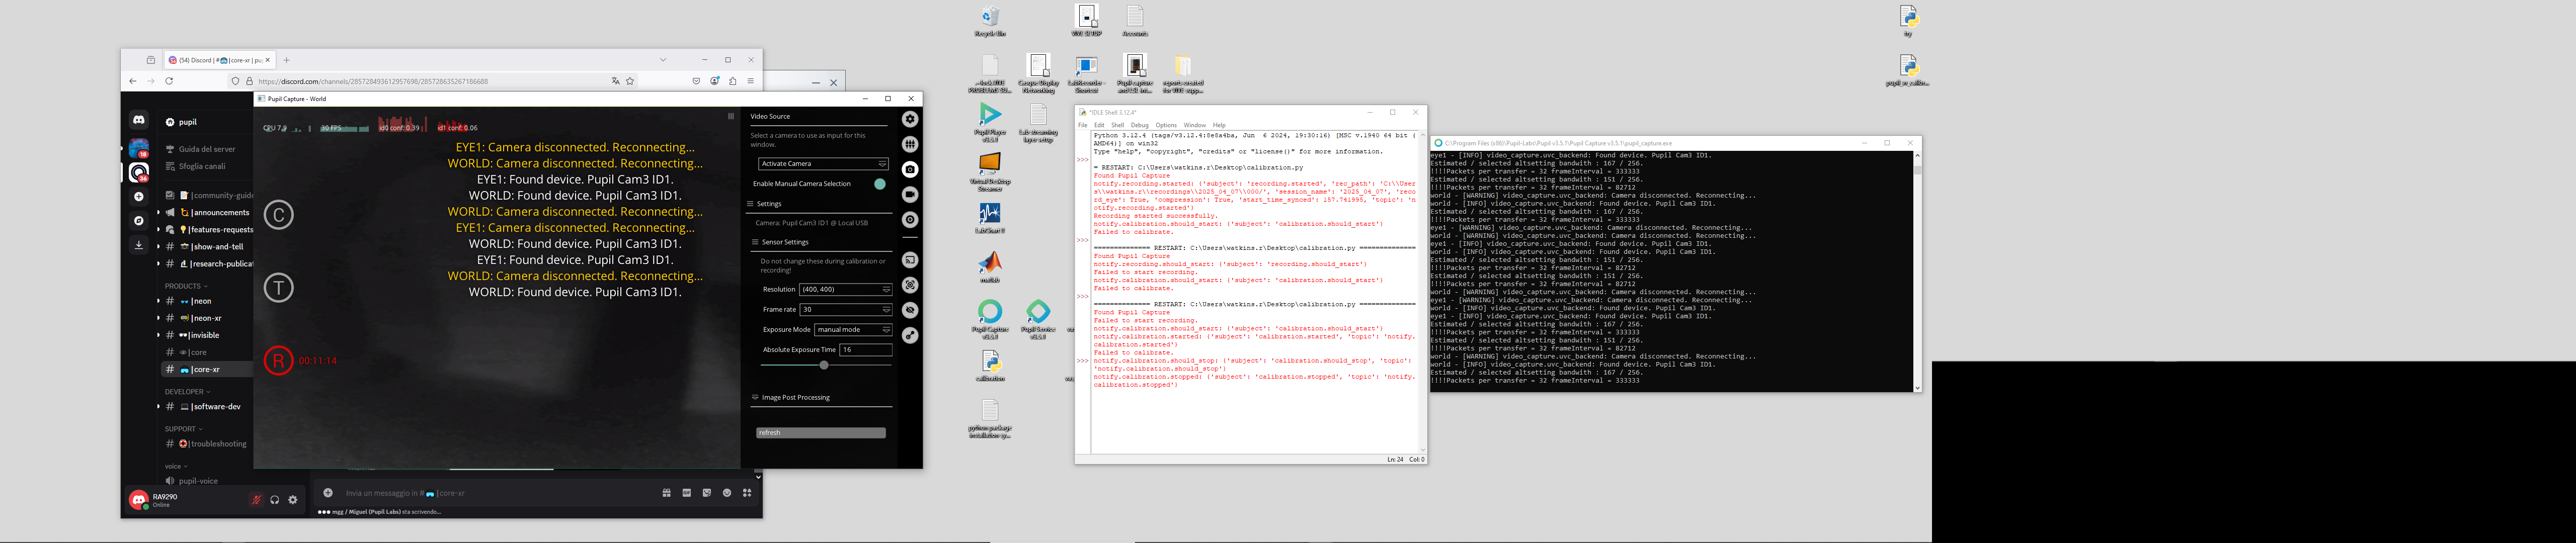This screenshot has height=543, width=2576.
Task: Open the grid-pattern plugin icon in Pupil Capture
Action: click(909, 144)
